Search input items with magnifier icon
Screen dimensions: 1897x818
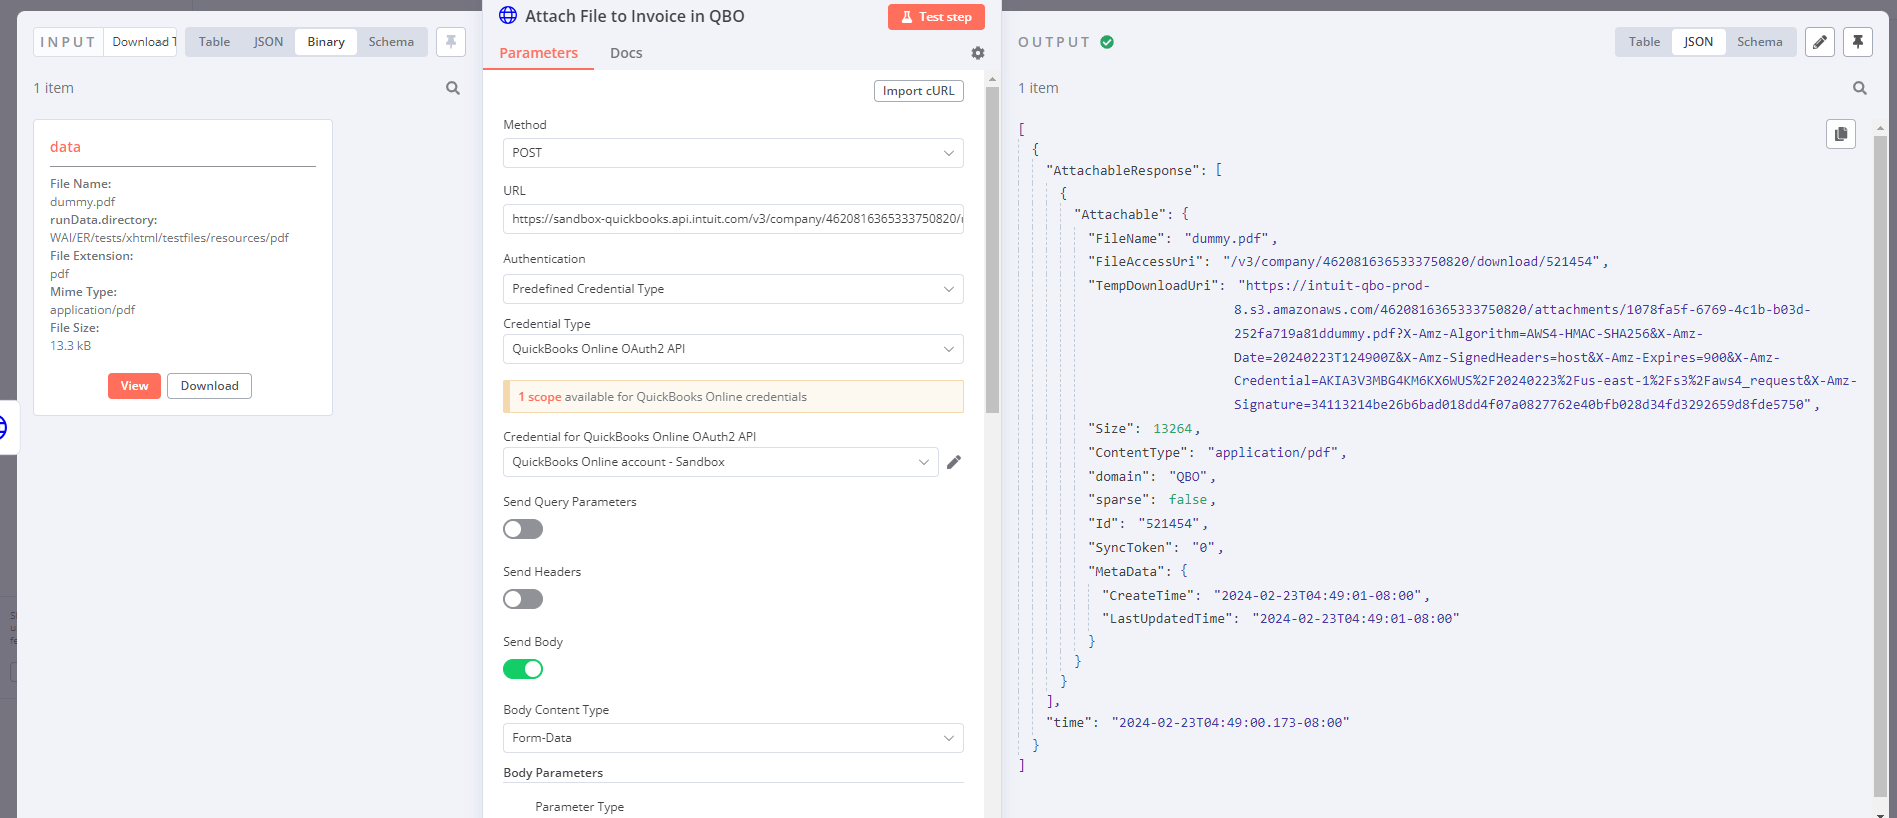tap(453, 88)
